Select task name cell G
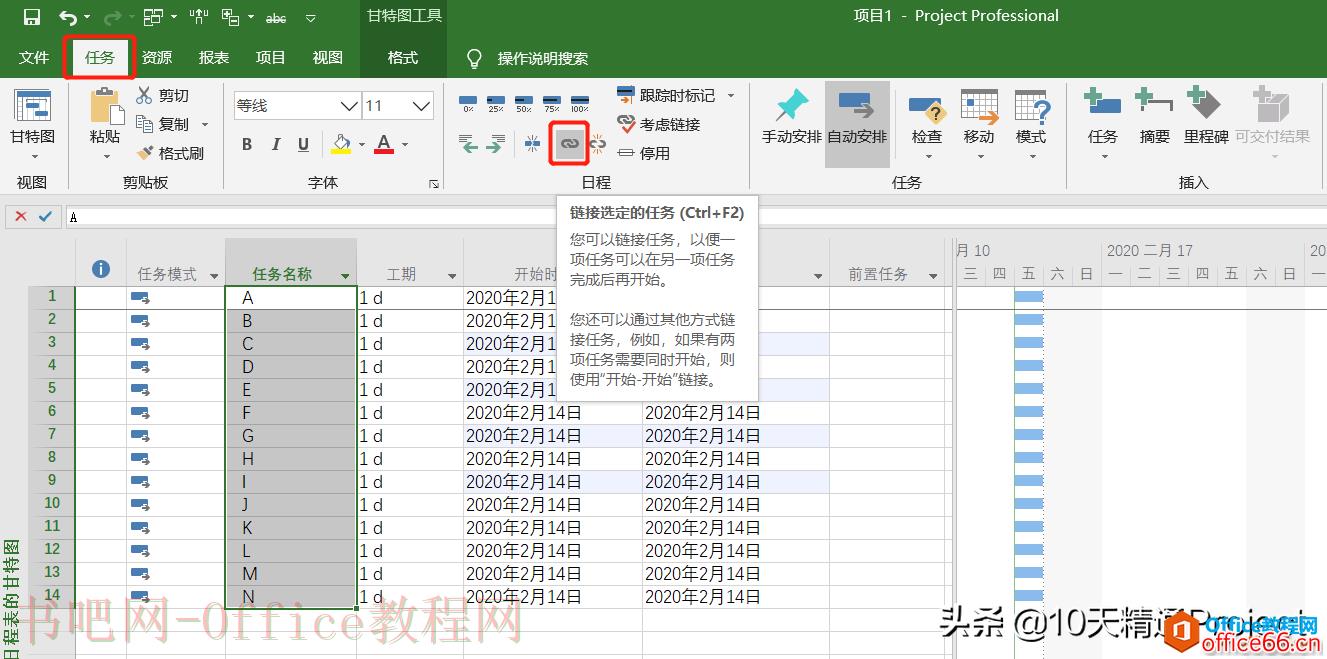The width and height of the screenshot is (1327, 659). [291, 436]
